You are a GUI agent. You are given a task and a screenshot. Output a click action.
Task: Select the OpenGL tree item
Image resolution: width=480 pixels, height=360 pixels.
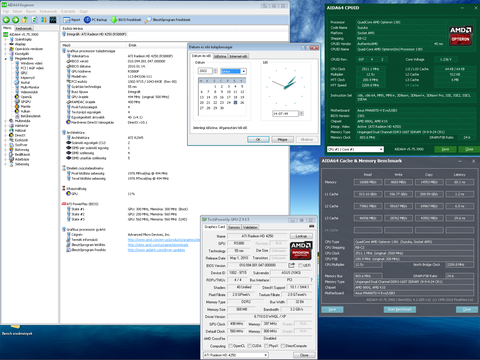(23, 97)
